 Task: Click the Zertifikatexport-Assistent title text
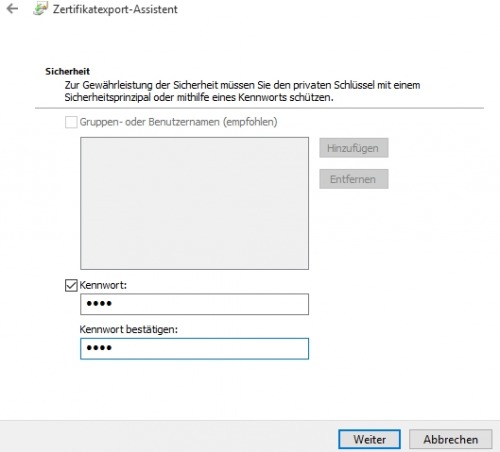[x=115, y=9]
